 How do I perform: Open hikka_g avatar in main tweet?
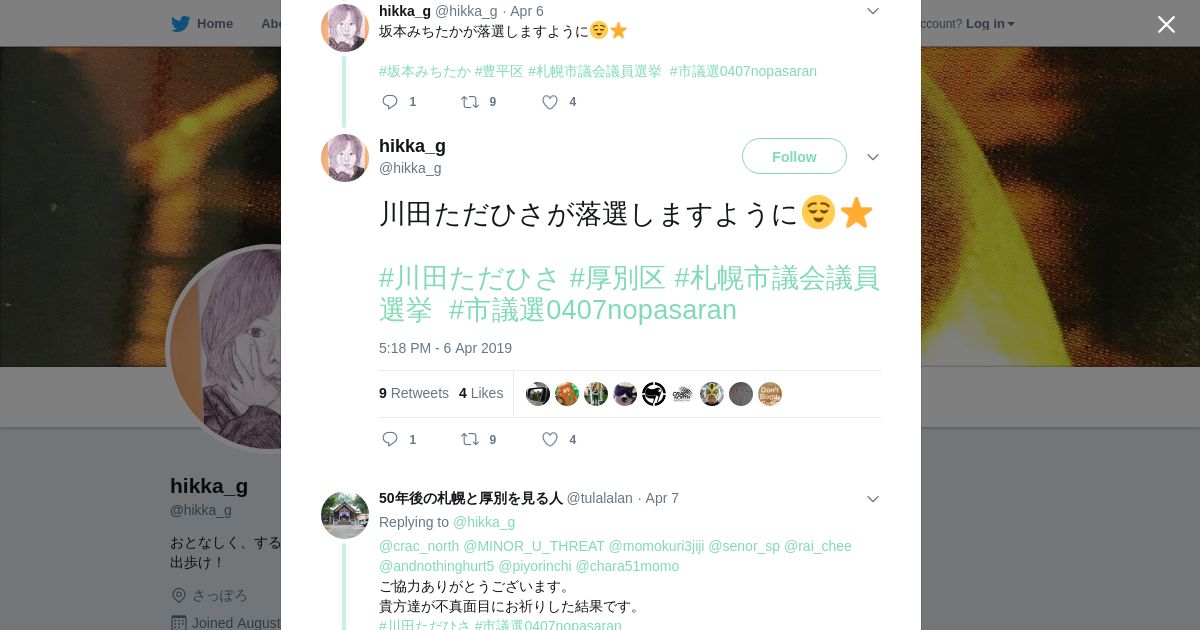click(345, 158)
